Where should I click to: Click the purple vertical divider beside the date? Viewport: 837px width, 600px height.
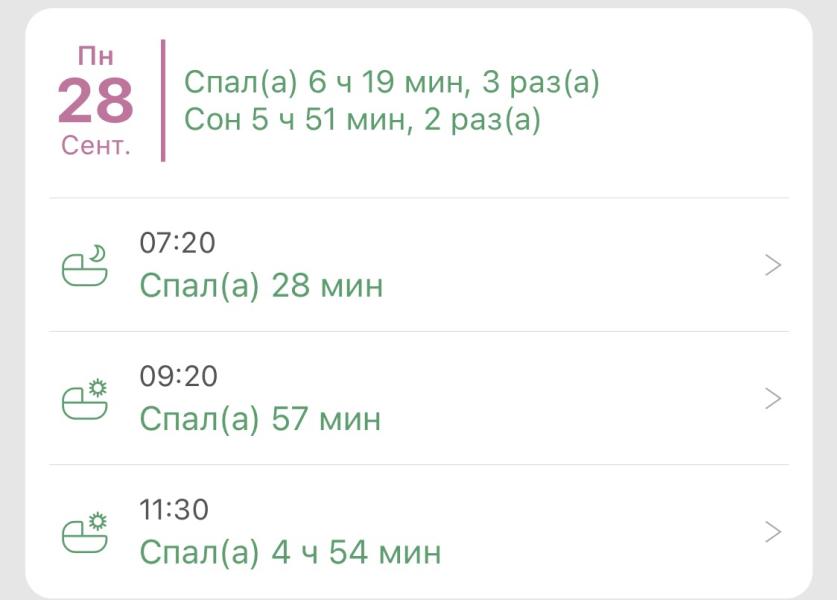(x=163, y=100)
